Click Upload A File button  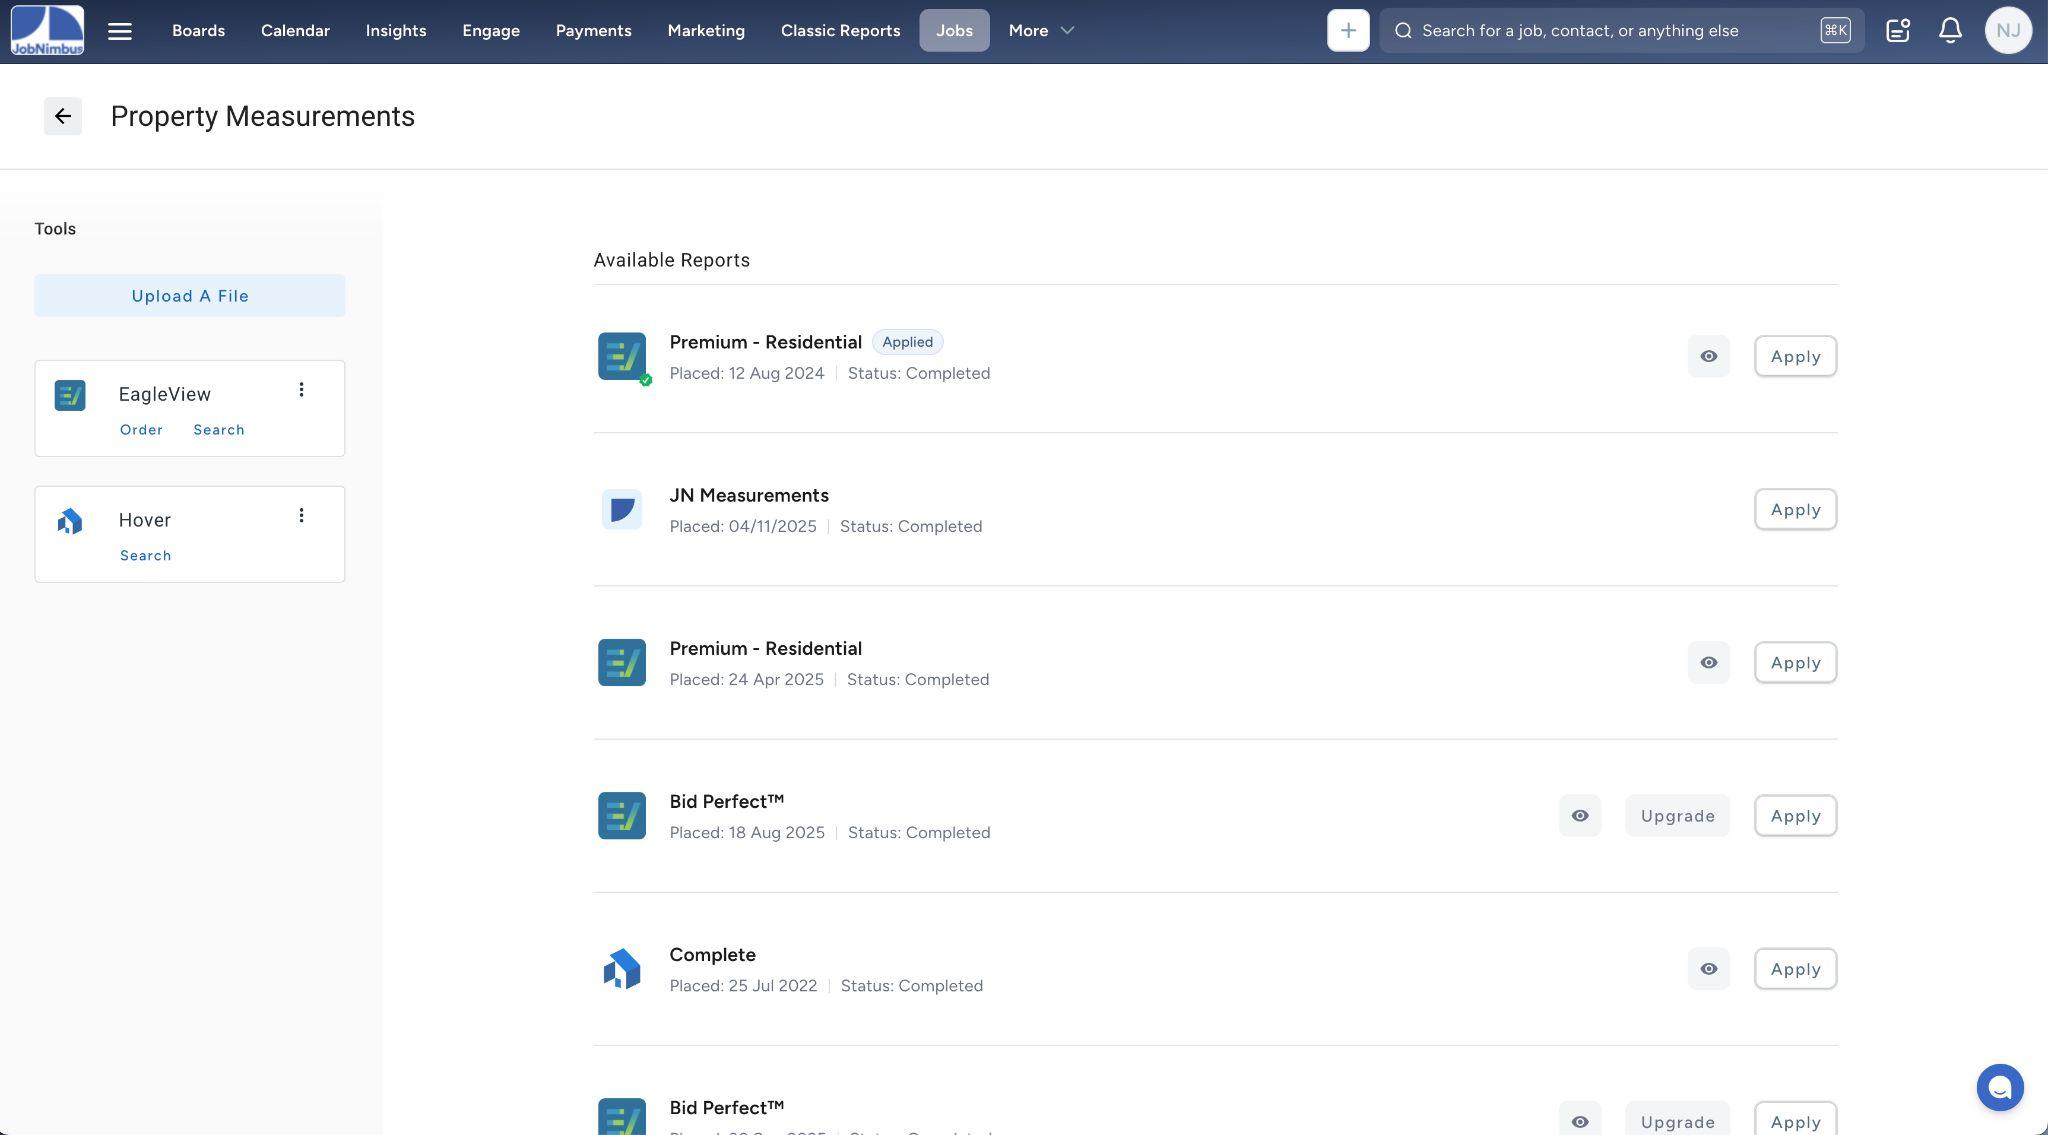click(x=190, y=296)
